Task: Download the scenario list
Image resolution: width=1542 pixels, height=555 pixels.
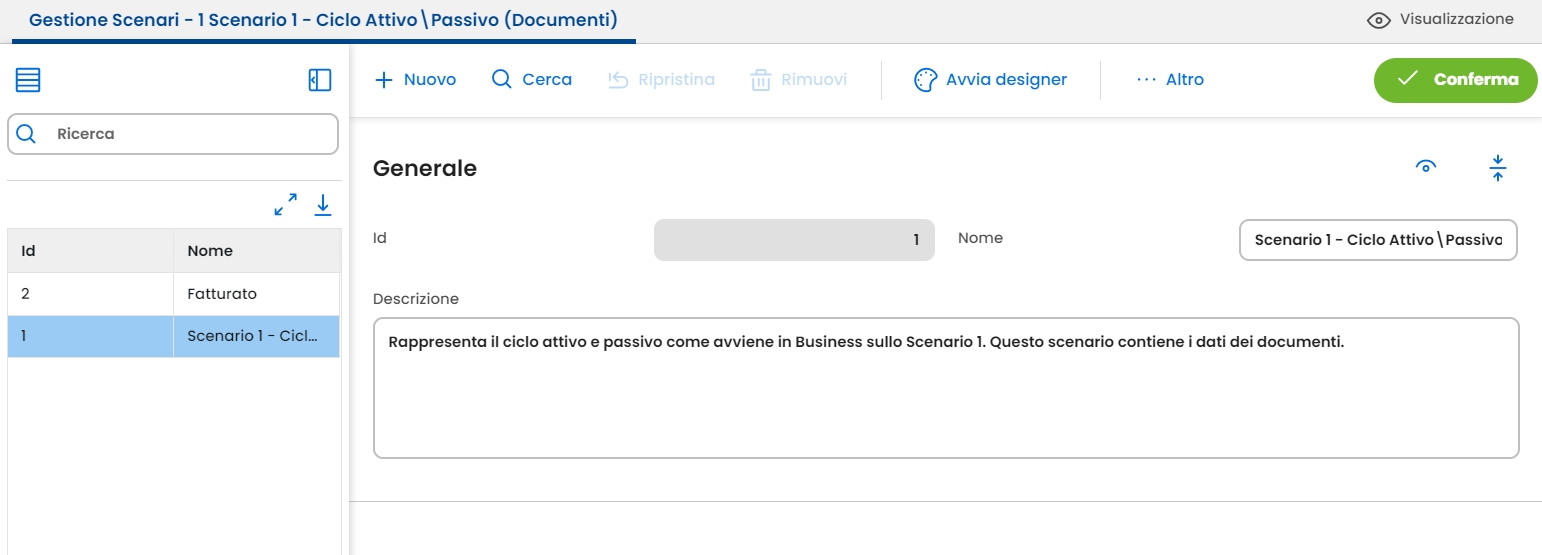Action: 322,205
